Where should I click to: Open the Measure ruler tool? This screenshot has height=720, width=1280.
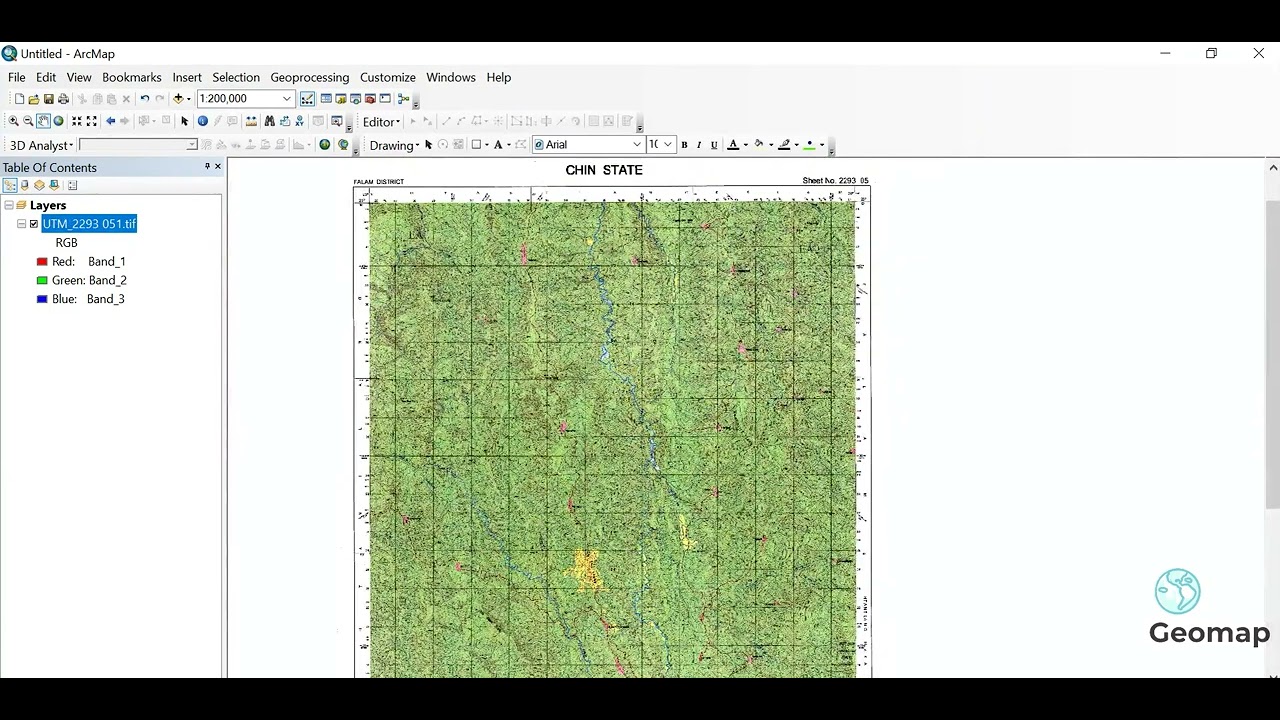(250, 121)
